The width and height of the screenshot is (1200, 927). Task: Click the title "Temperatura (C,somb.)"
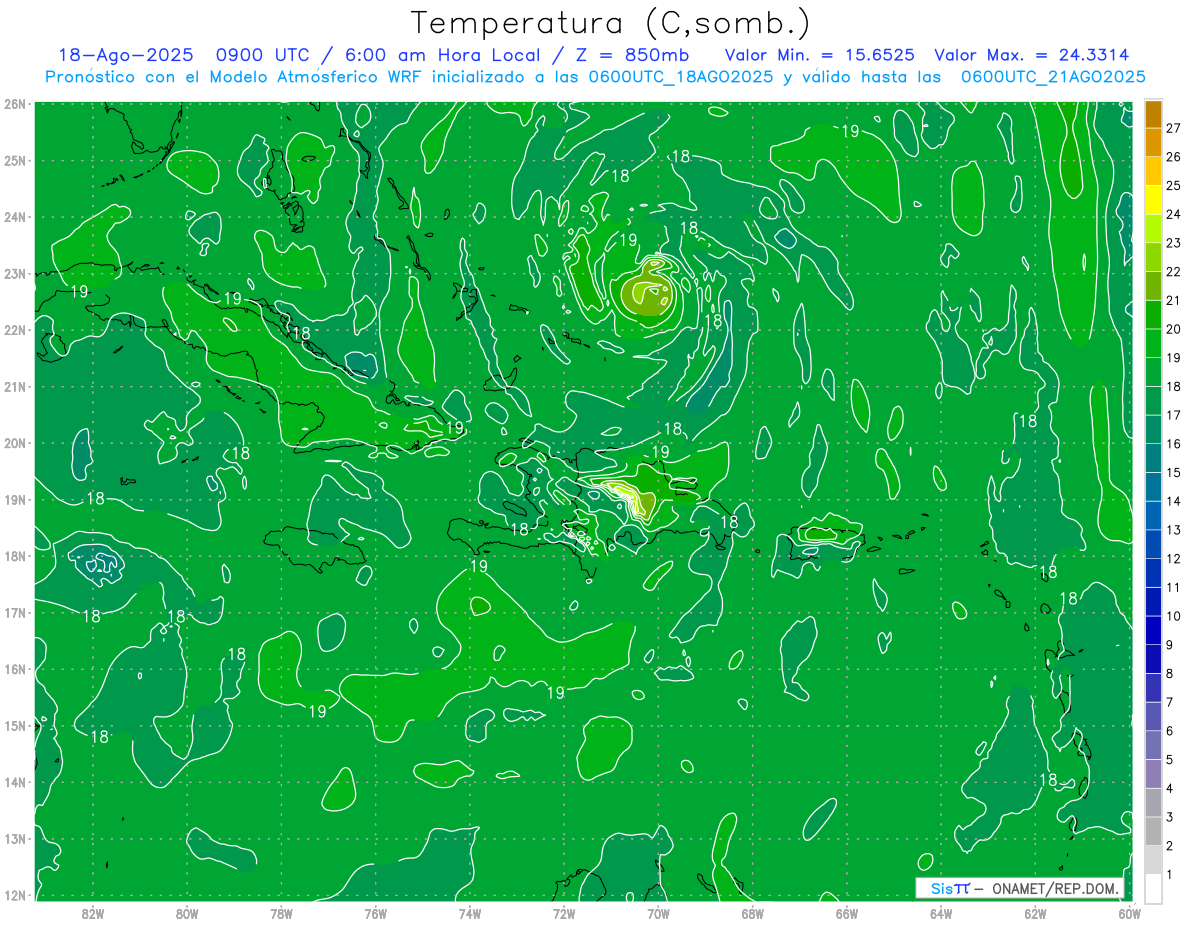click(x=610, y=24)
